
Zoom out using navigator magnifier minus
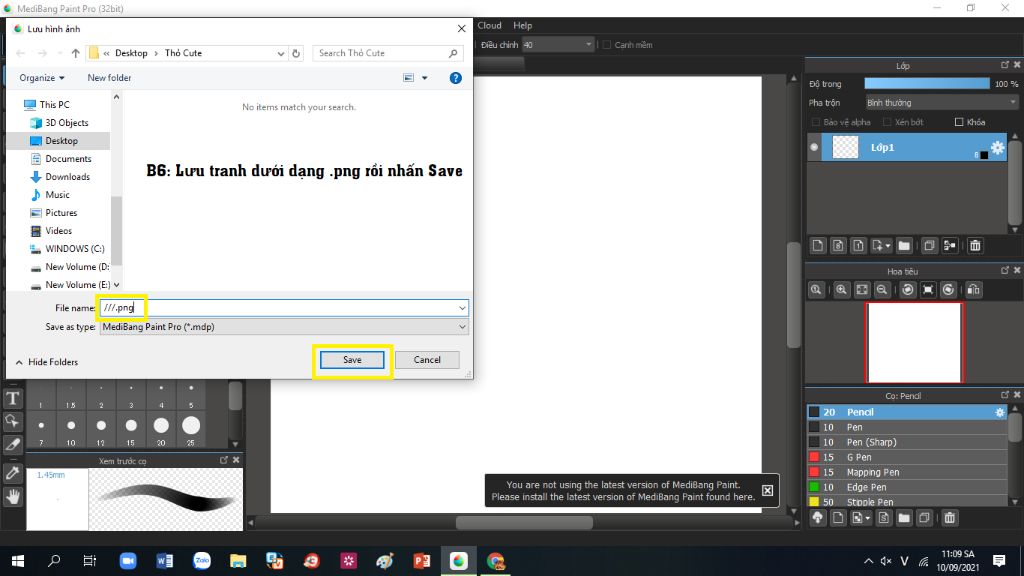coord(882,290)
